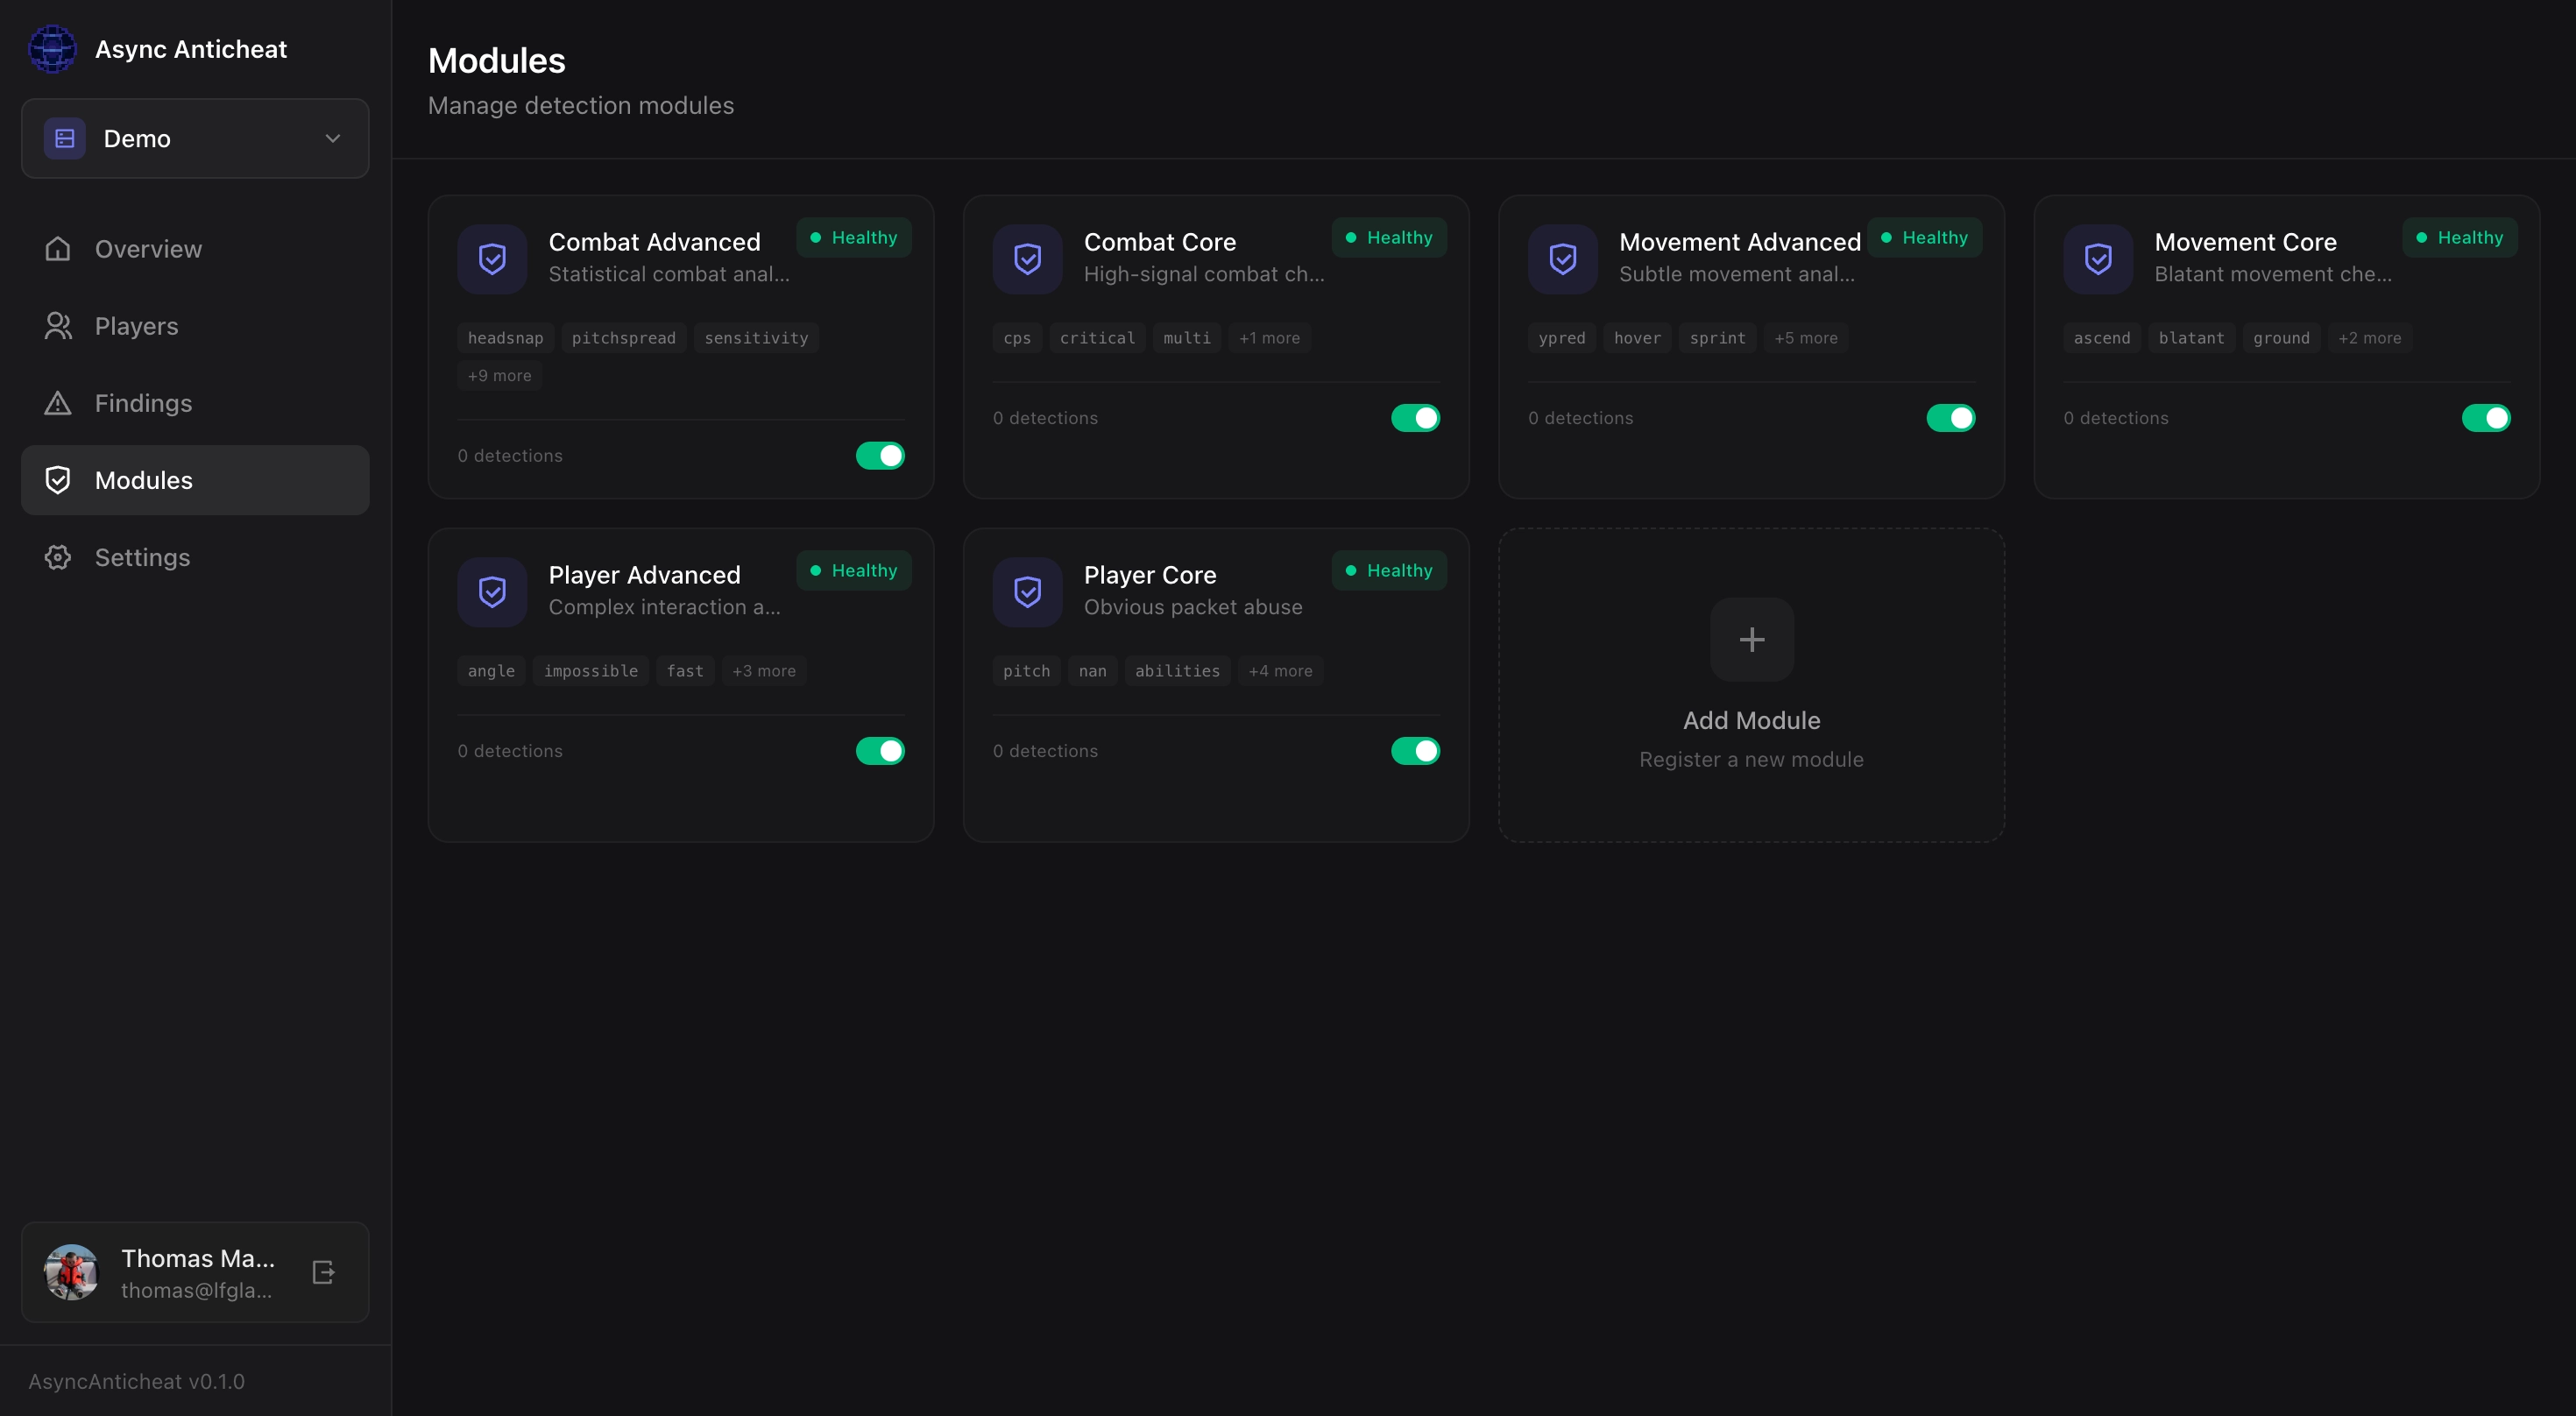
Task: Disable the Combat Advanced module toggle
Action: (880, 455)
